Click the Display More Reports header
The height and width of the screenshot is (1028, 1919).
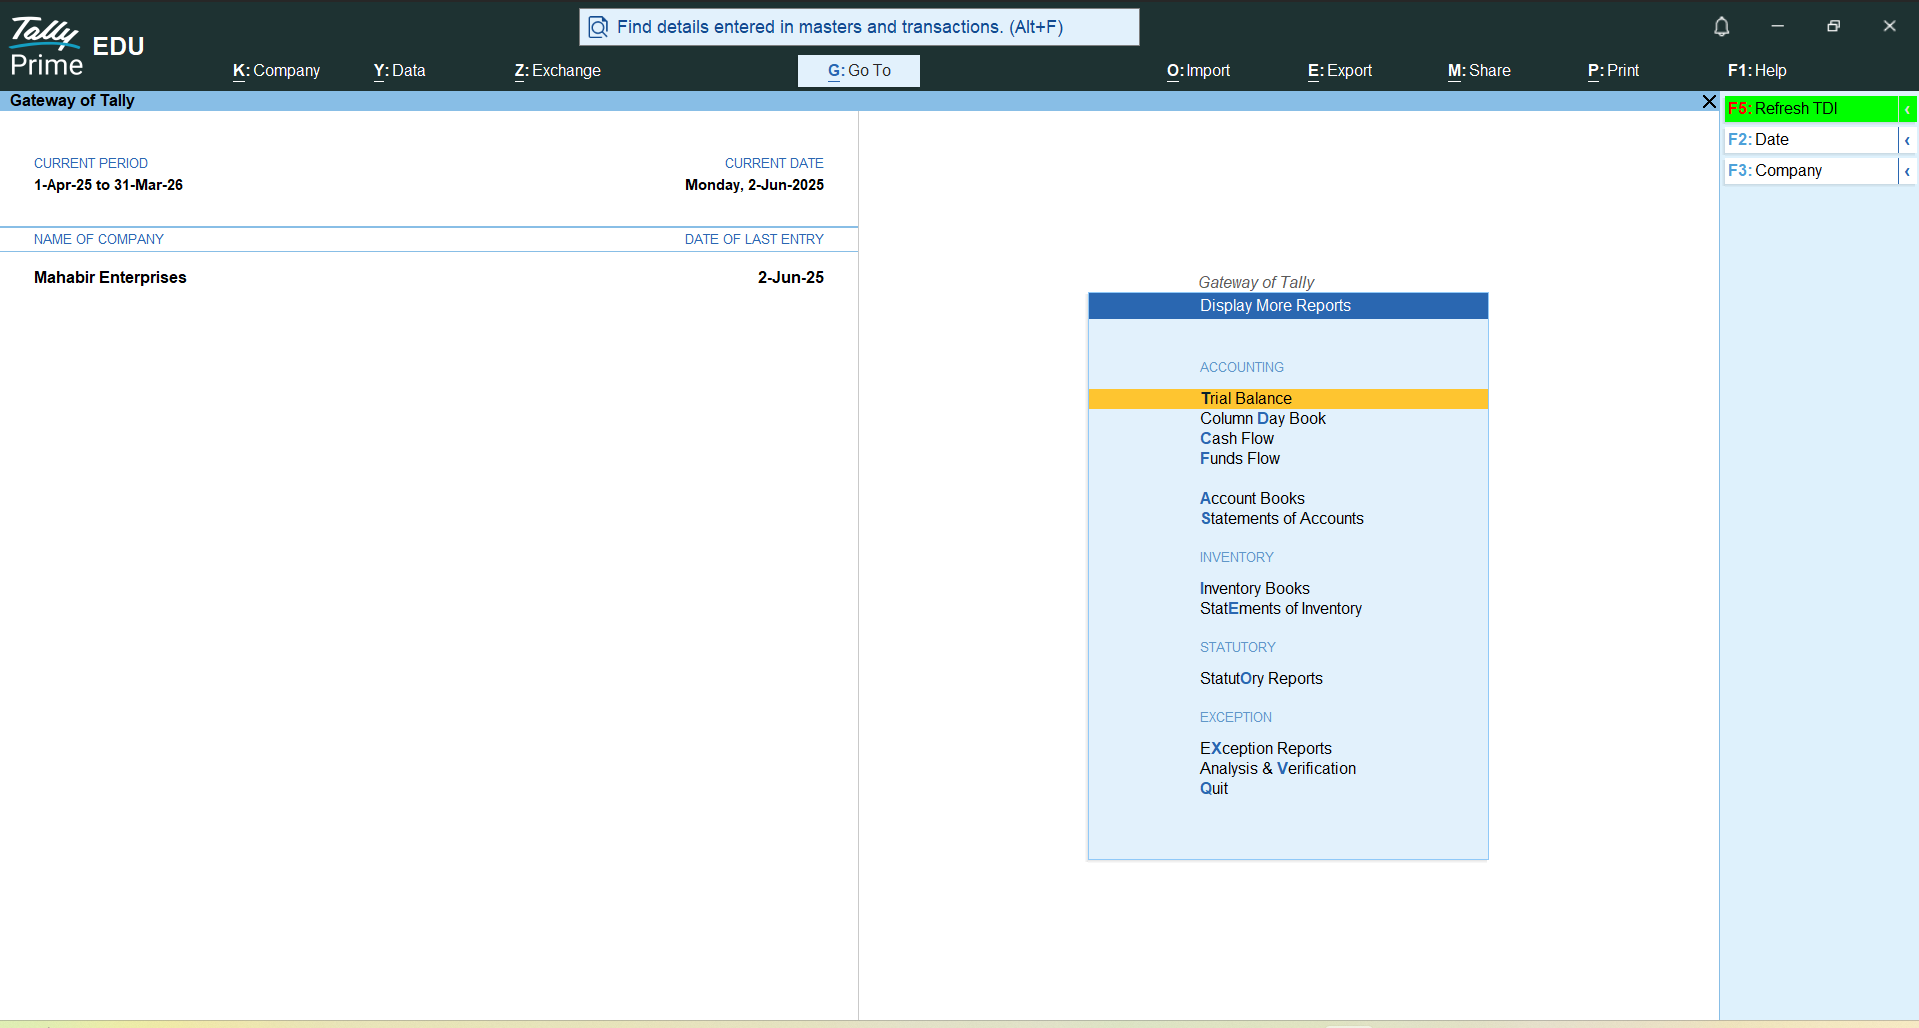click(1288, 306)
